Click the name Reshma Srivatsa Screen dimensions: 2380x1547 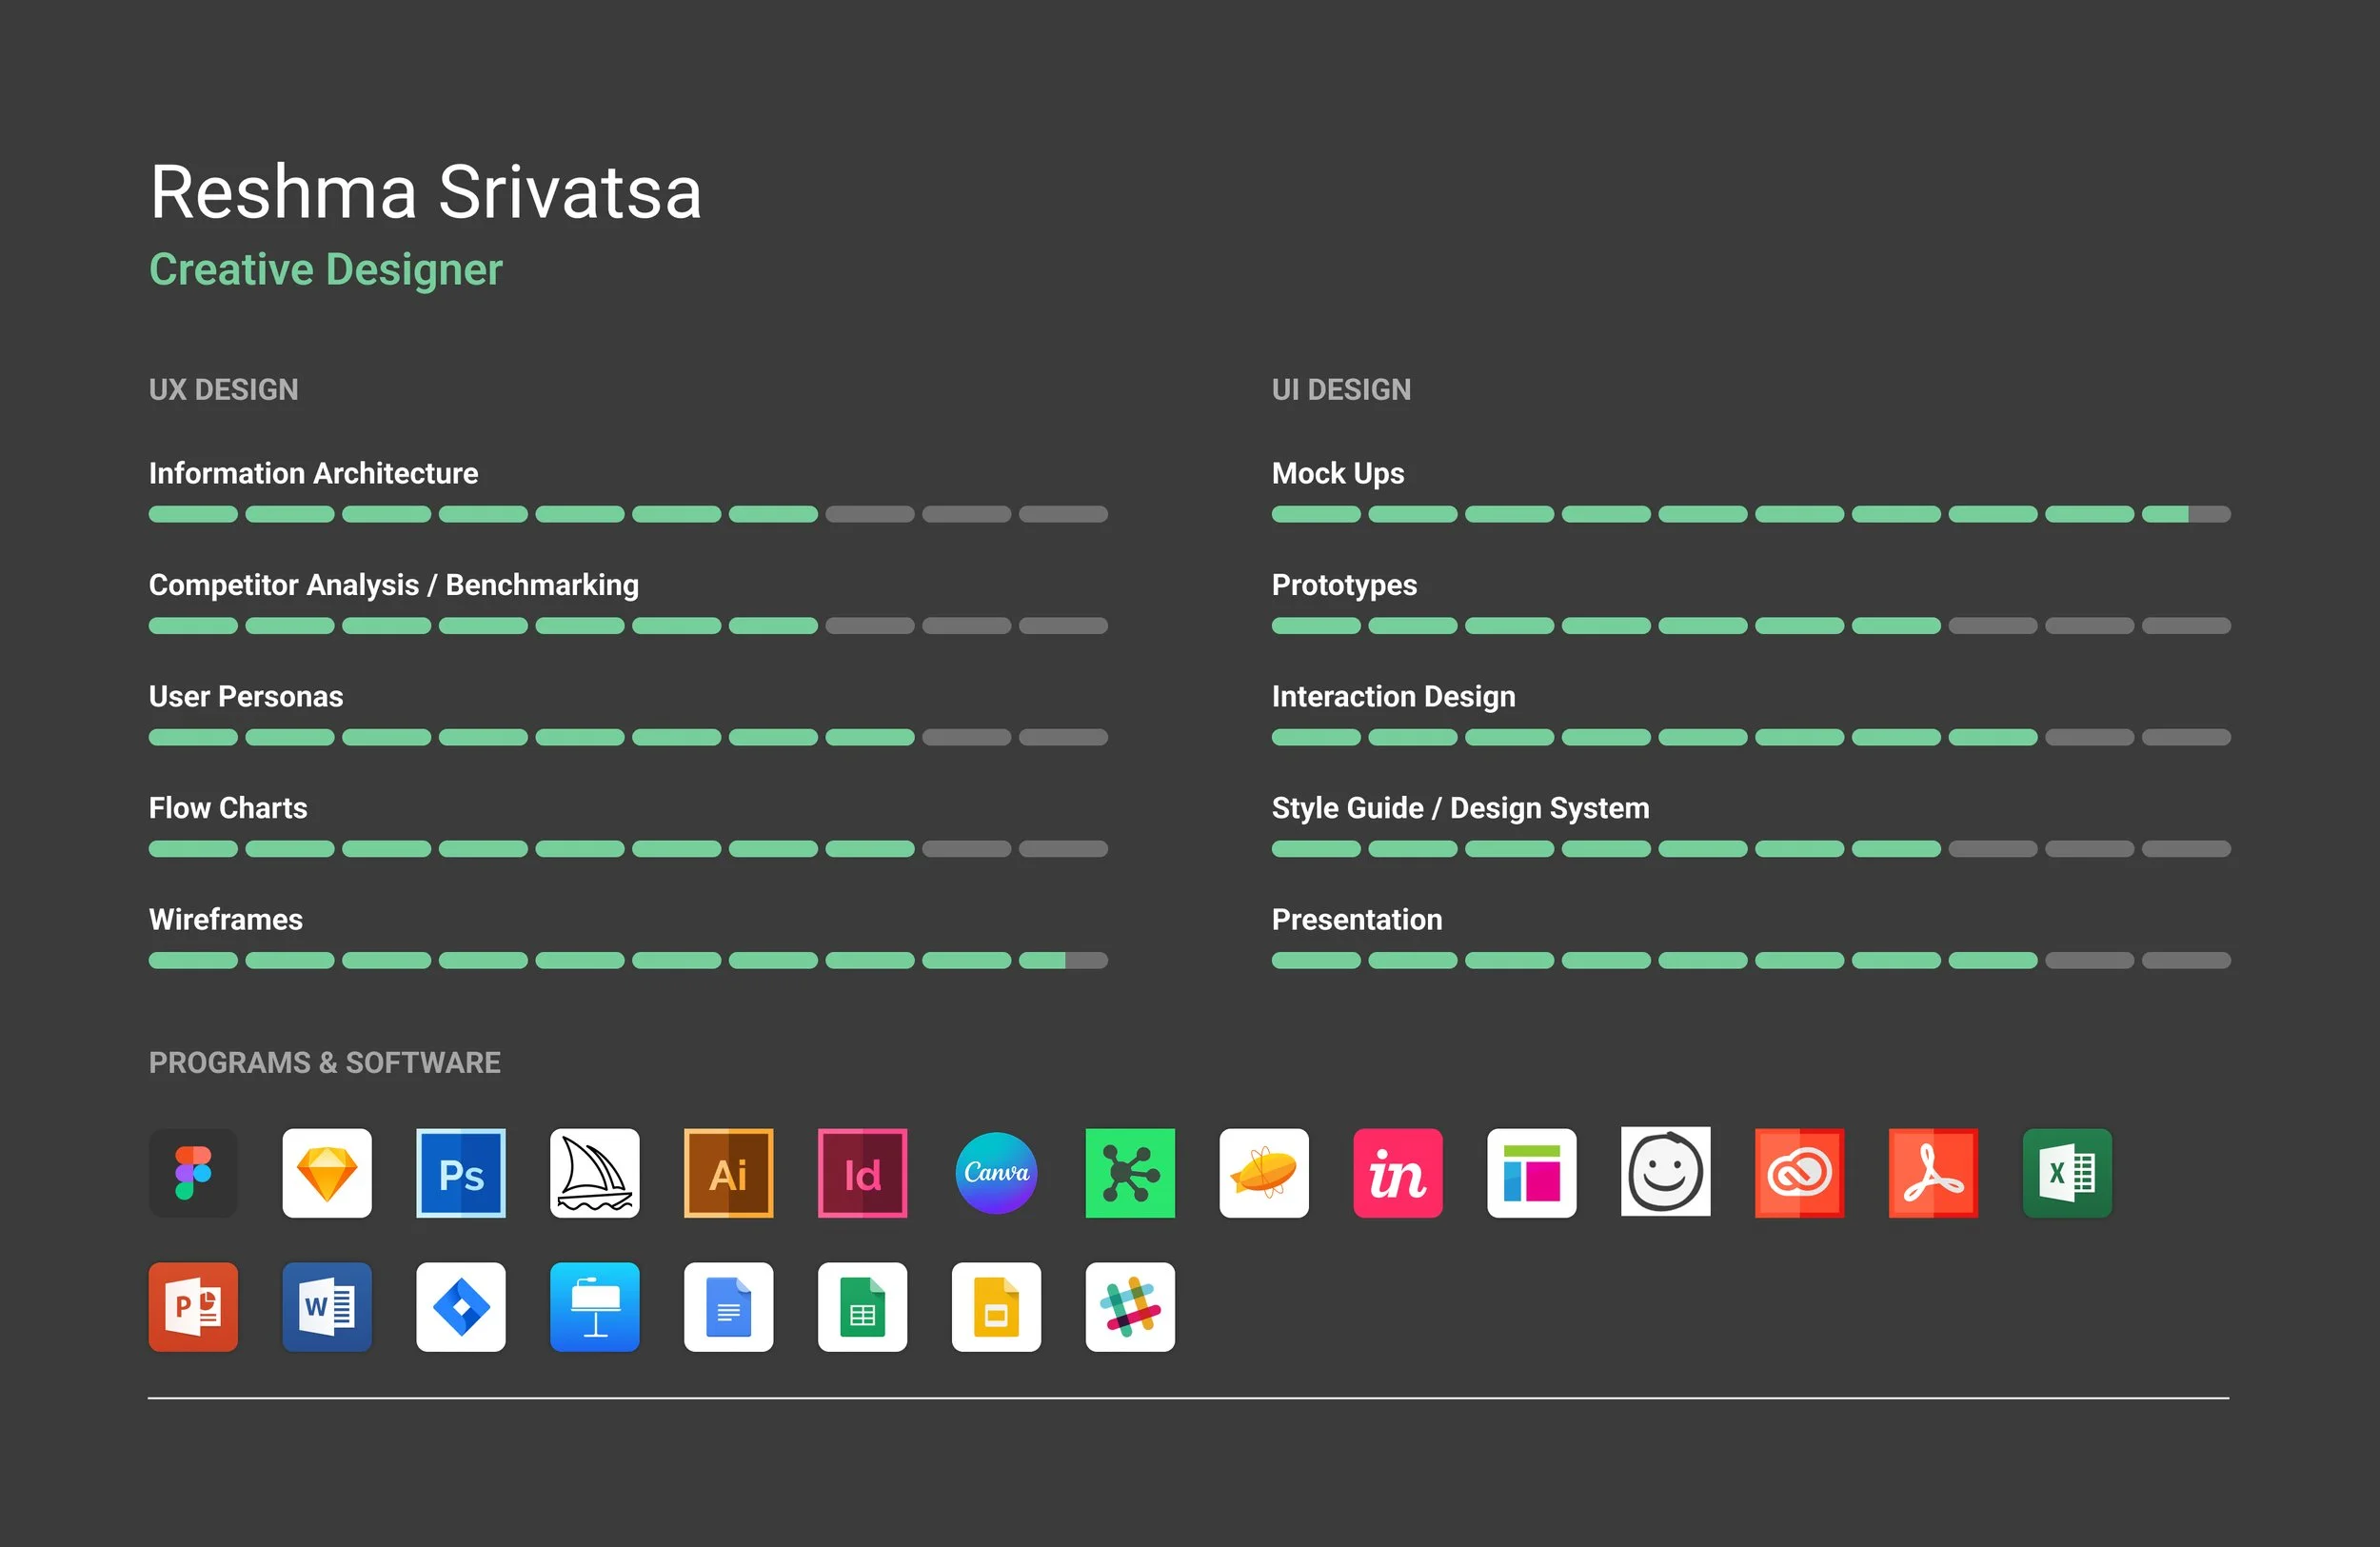pyautogui.click(x=426, y=192)
